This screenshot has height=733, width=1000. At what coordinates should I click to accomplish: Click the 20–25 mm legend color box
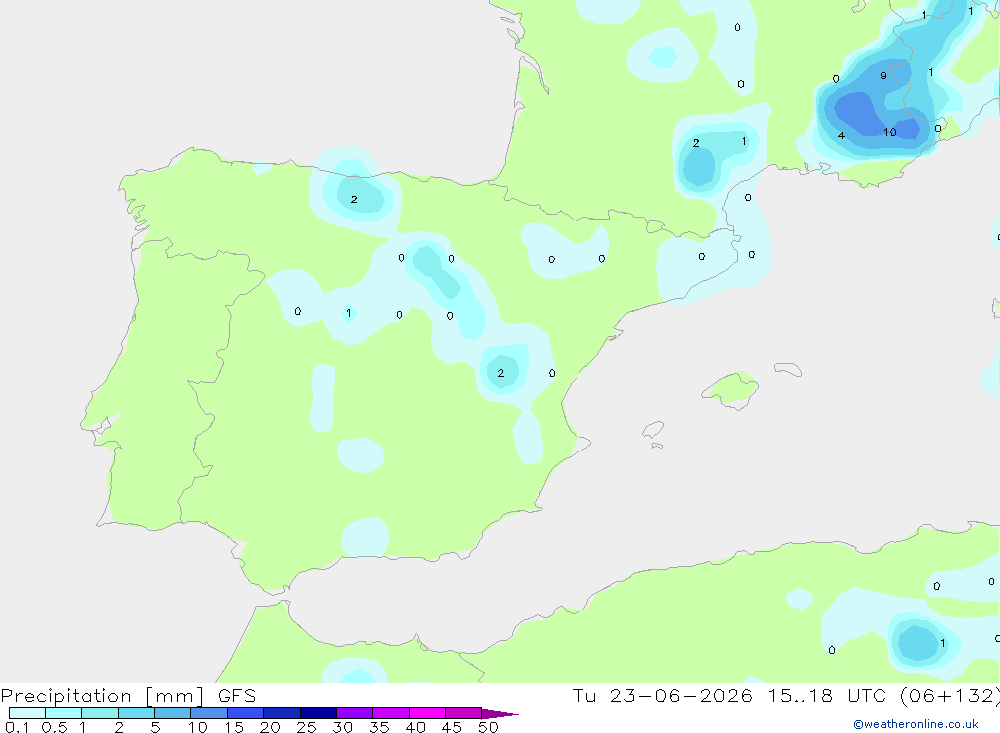coord(282,713)
